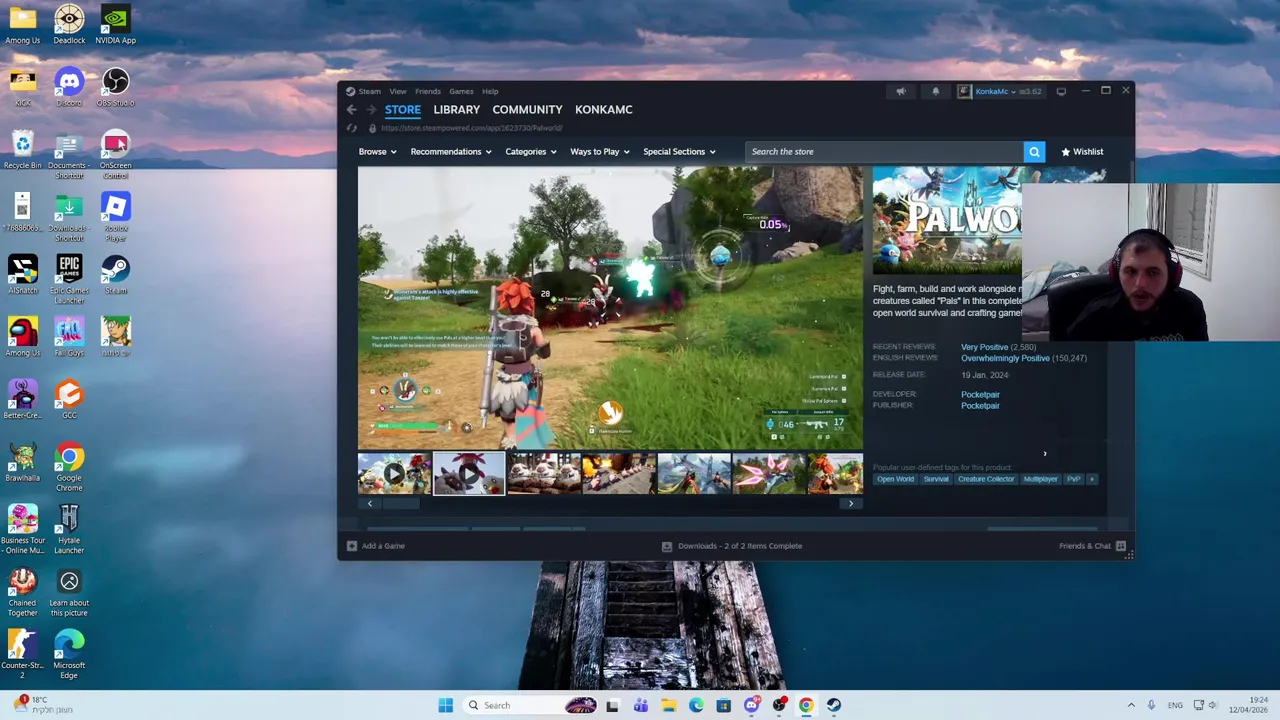Screen dimensions: 1280x720
Task: Open the Friends menu
Action: coord(427,91)
